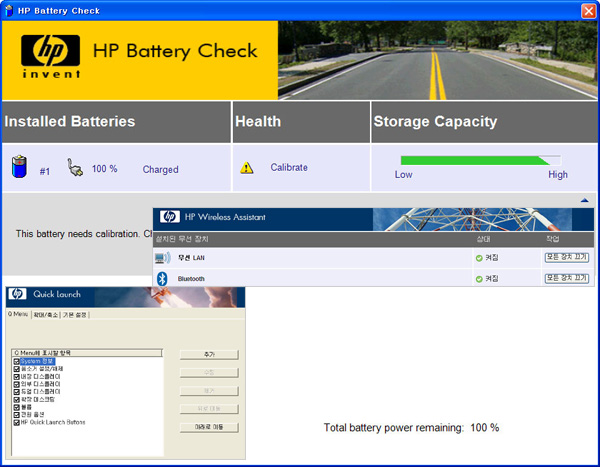Toggle the 음소거 설정/해제 checkbox
Viewport: 600px width, 467px height.
coord(16,369)
